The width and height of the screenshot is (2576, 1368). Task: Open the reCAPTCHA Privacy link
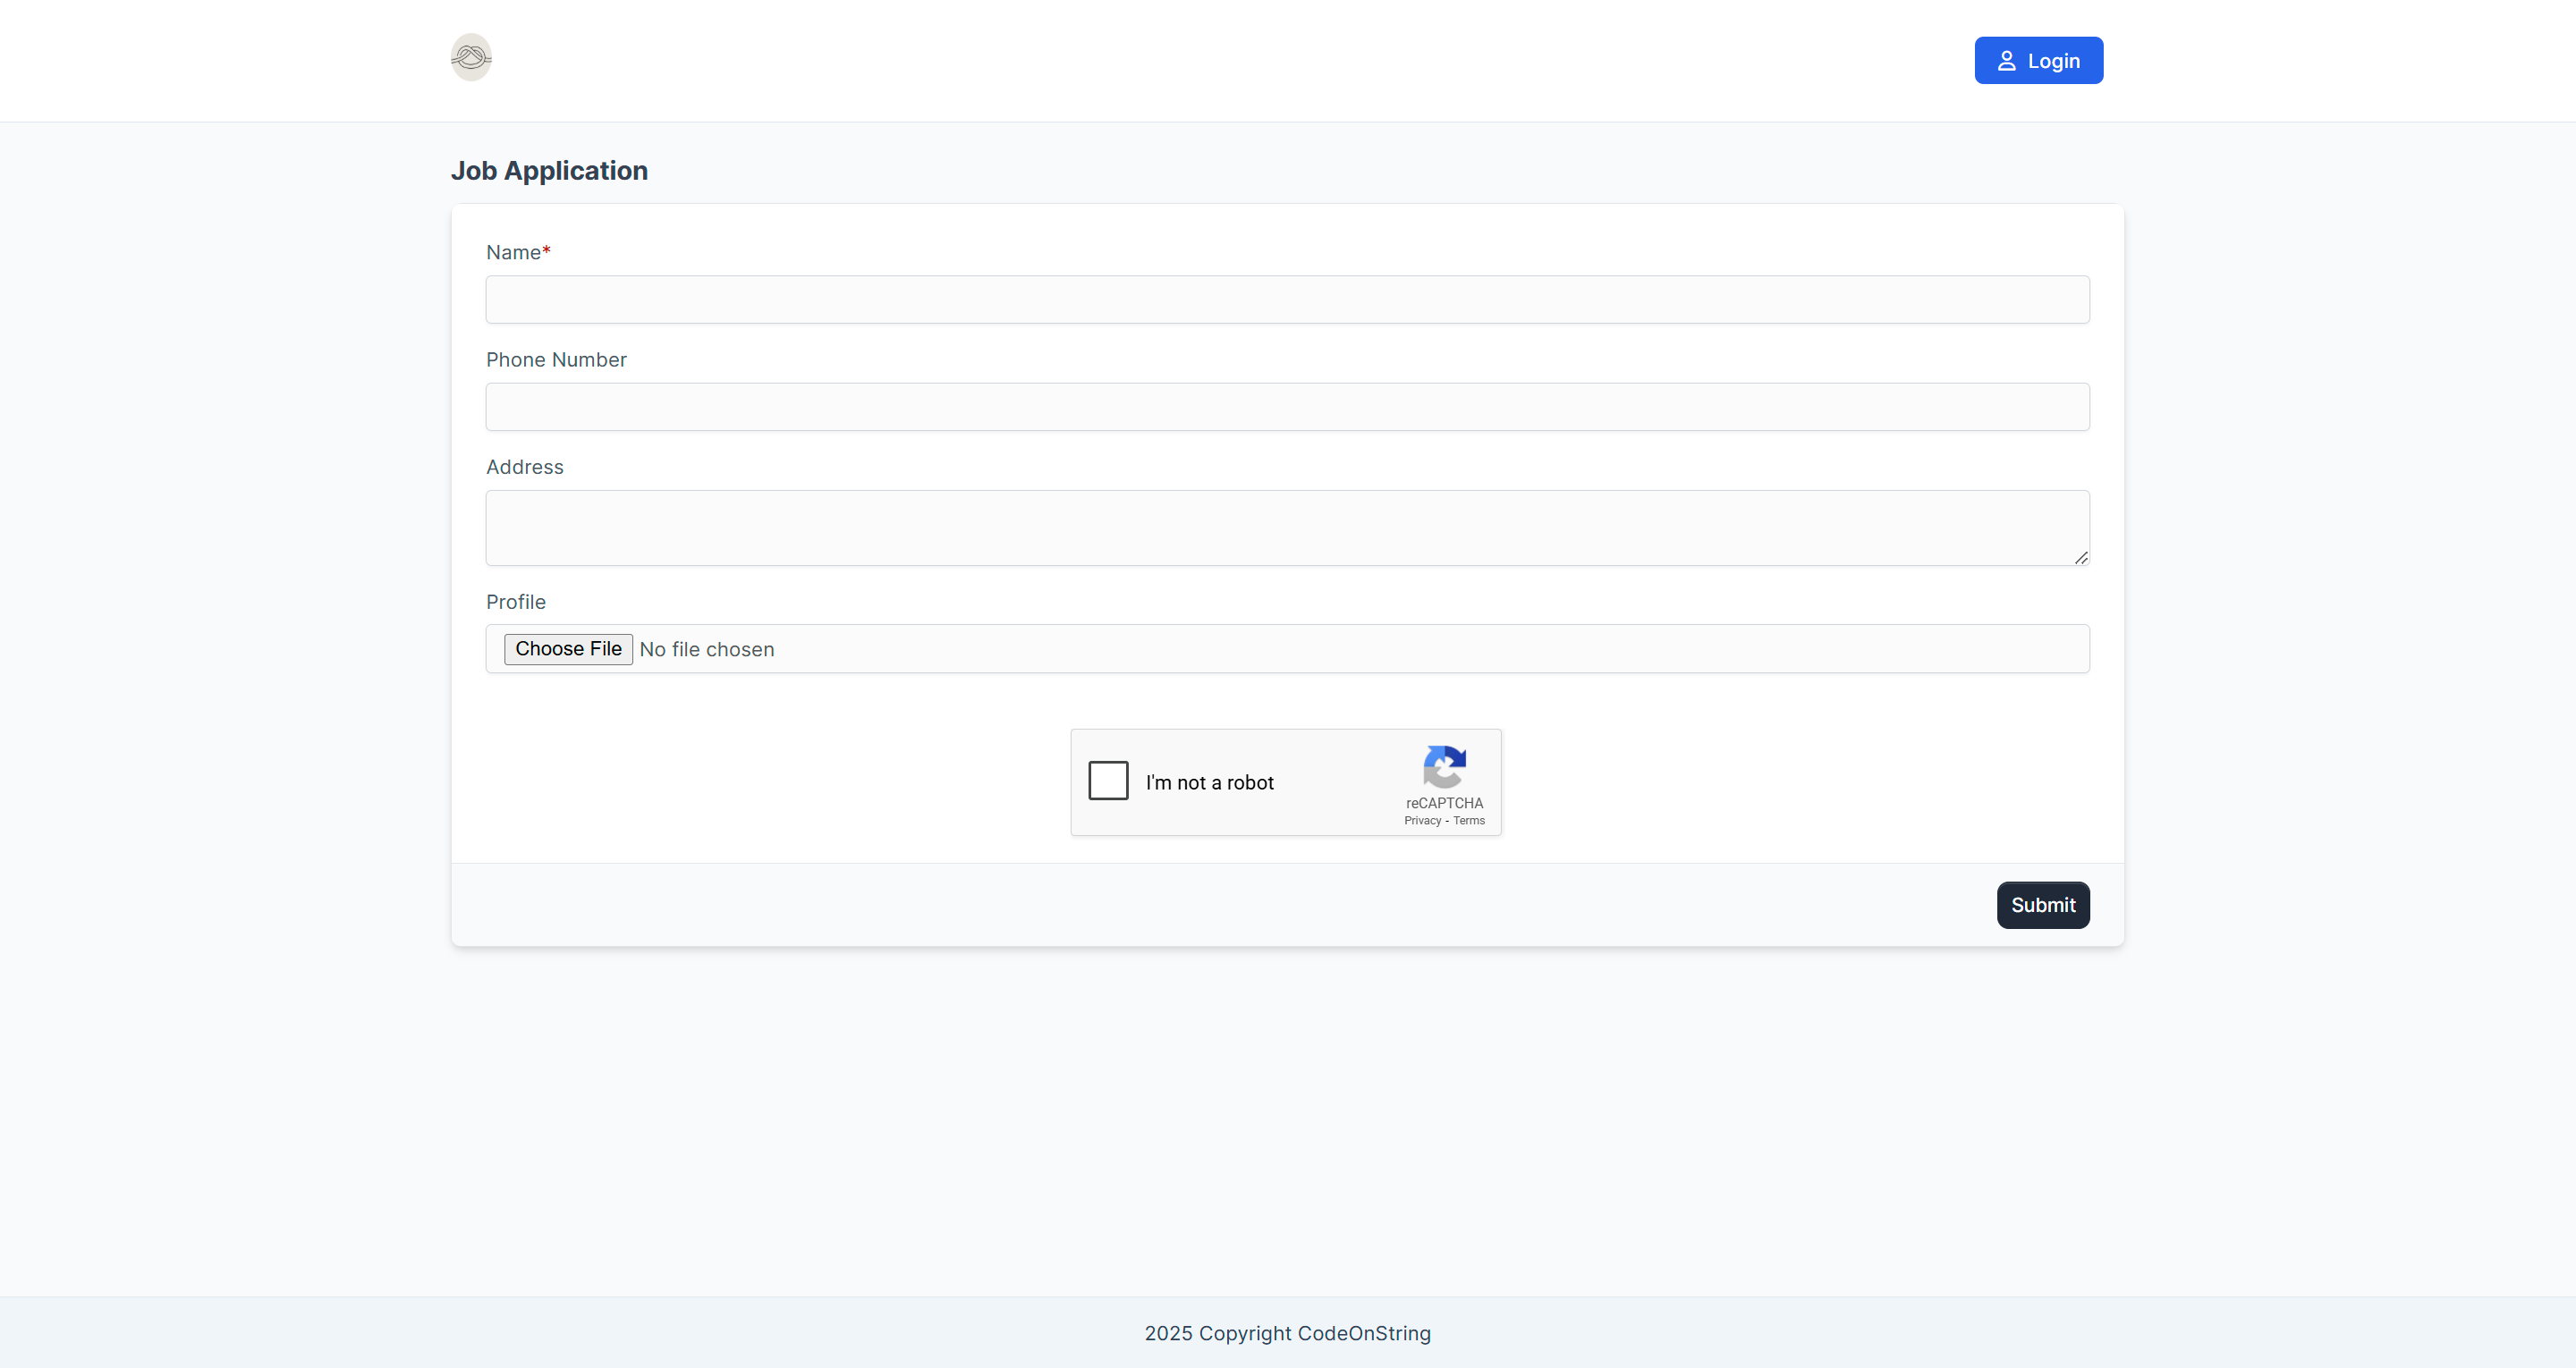click(x=1422, y=821)
